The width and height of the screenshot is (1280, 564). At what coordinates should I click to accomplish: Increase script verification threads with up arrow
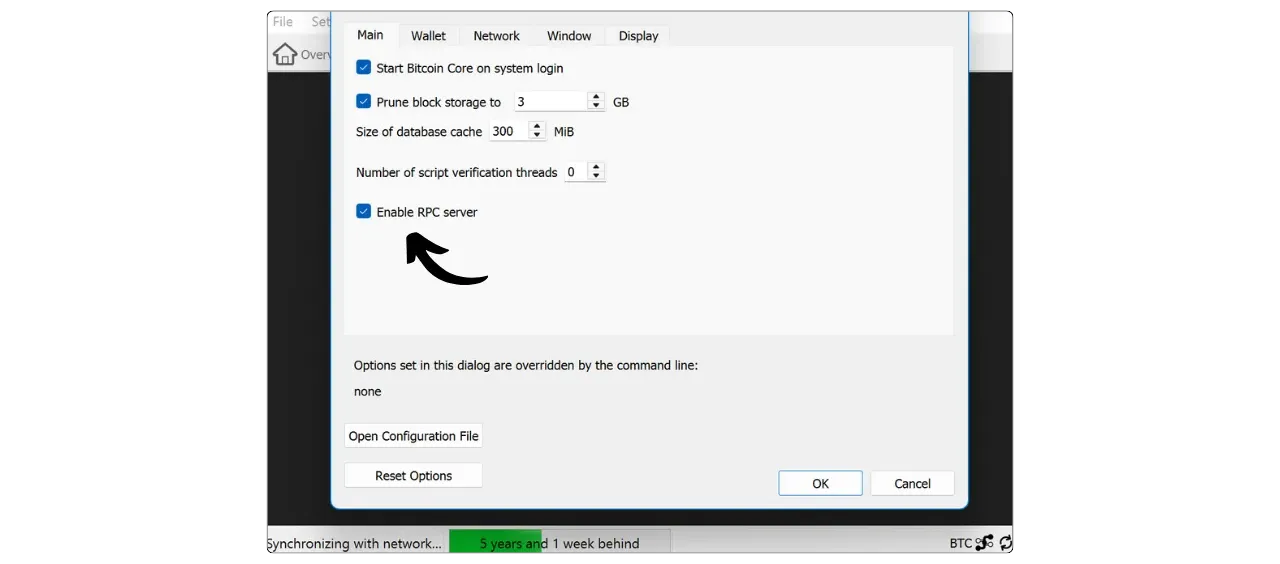tap(596, 167)
